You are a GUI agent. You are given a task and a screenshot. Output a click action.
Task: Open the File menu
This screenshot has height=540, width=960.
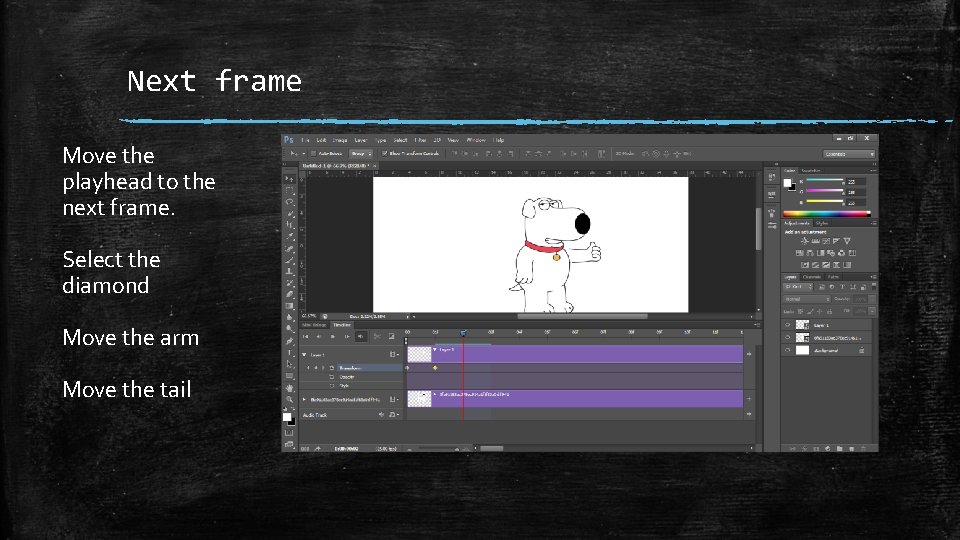[x=306, y=140]
